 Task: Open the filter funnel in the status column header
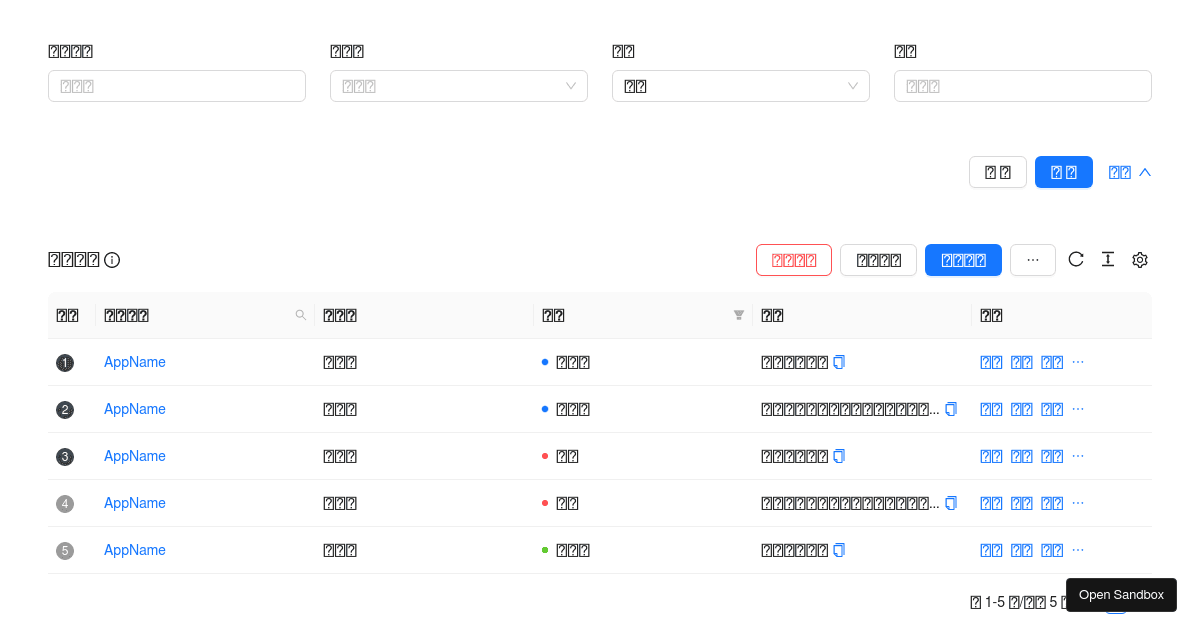click(738, 315)
